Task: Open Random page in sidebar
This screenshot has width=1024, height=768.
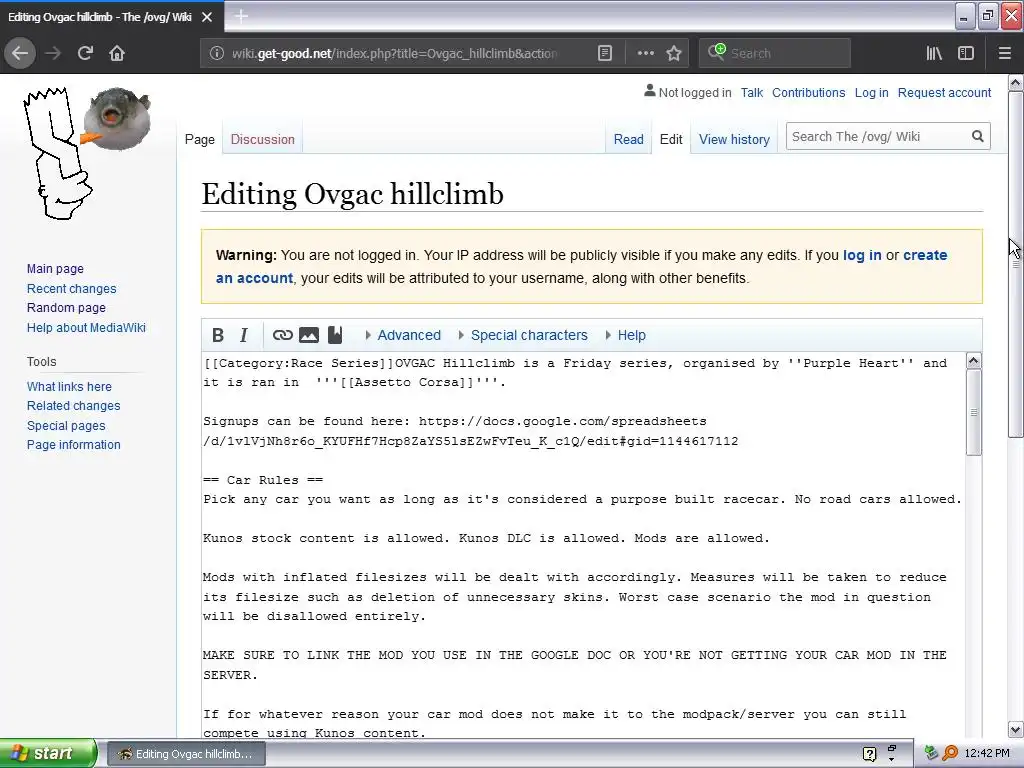Action: click(x=67, y=308)
